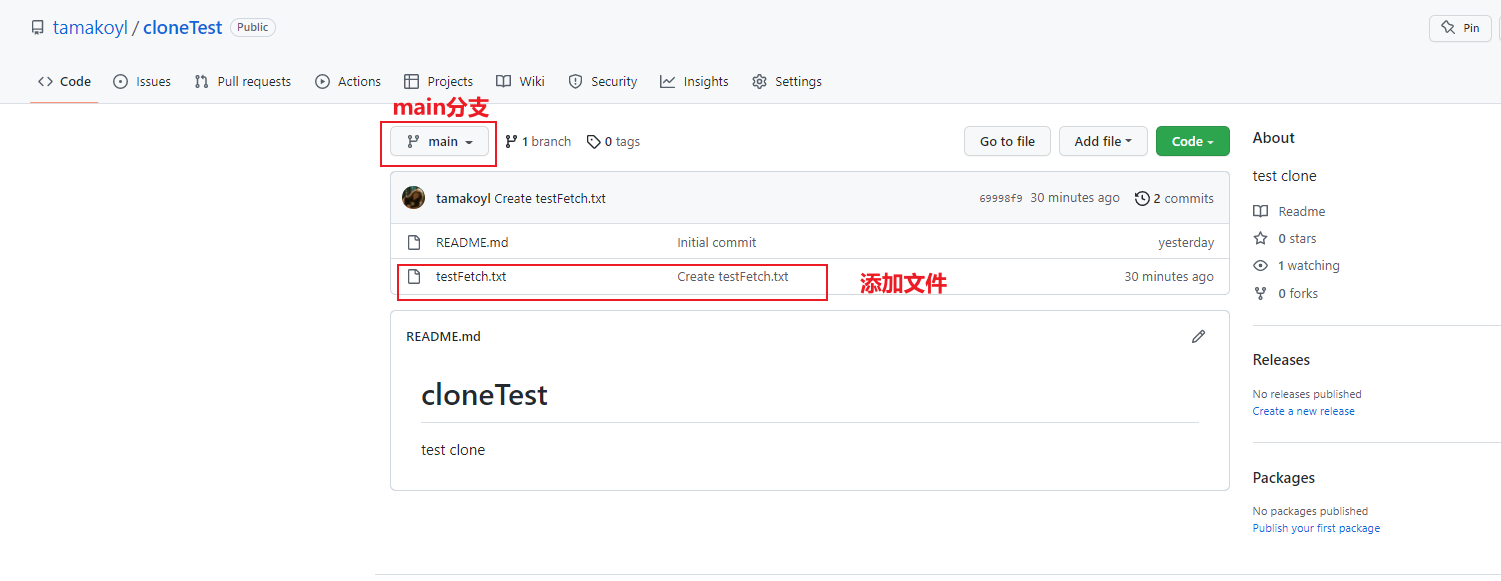
Task: Open the Security tab
Action: [x=603, y=82]
